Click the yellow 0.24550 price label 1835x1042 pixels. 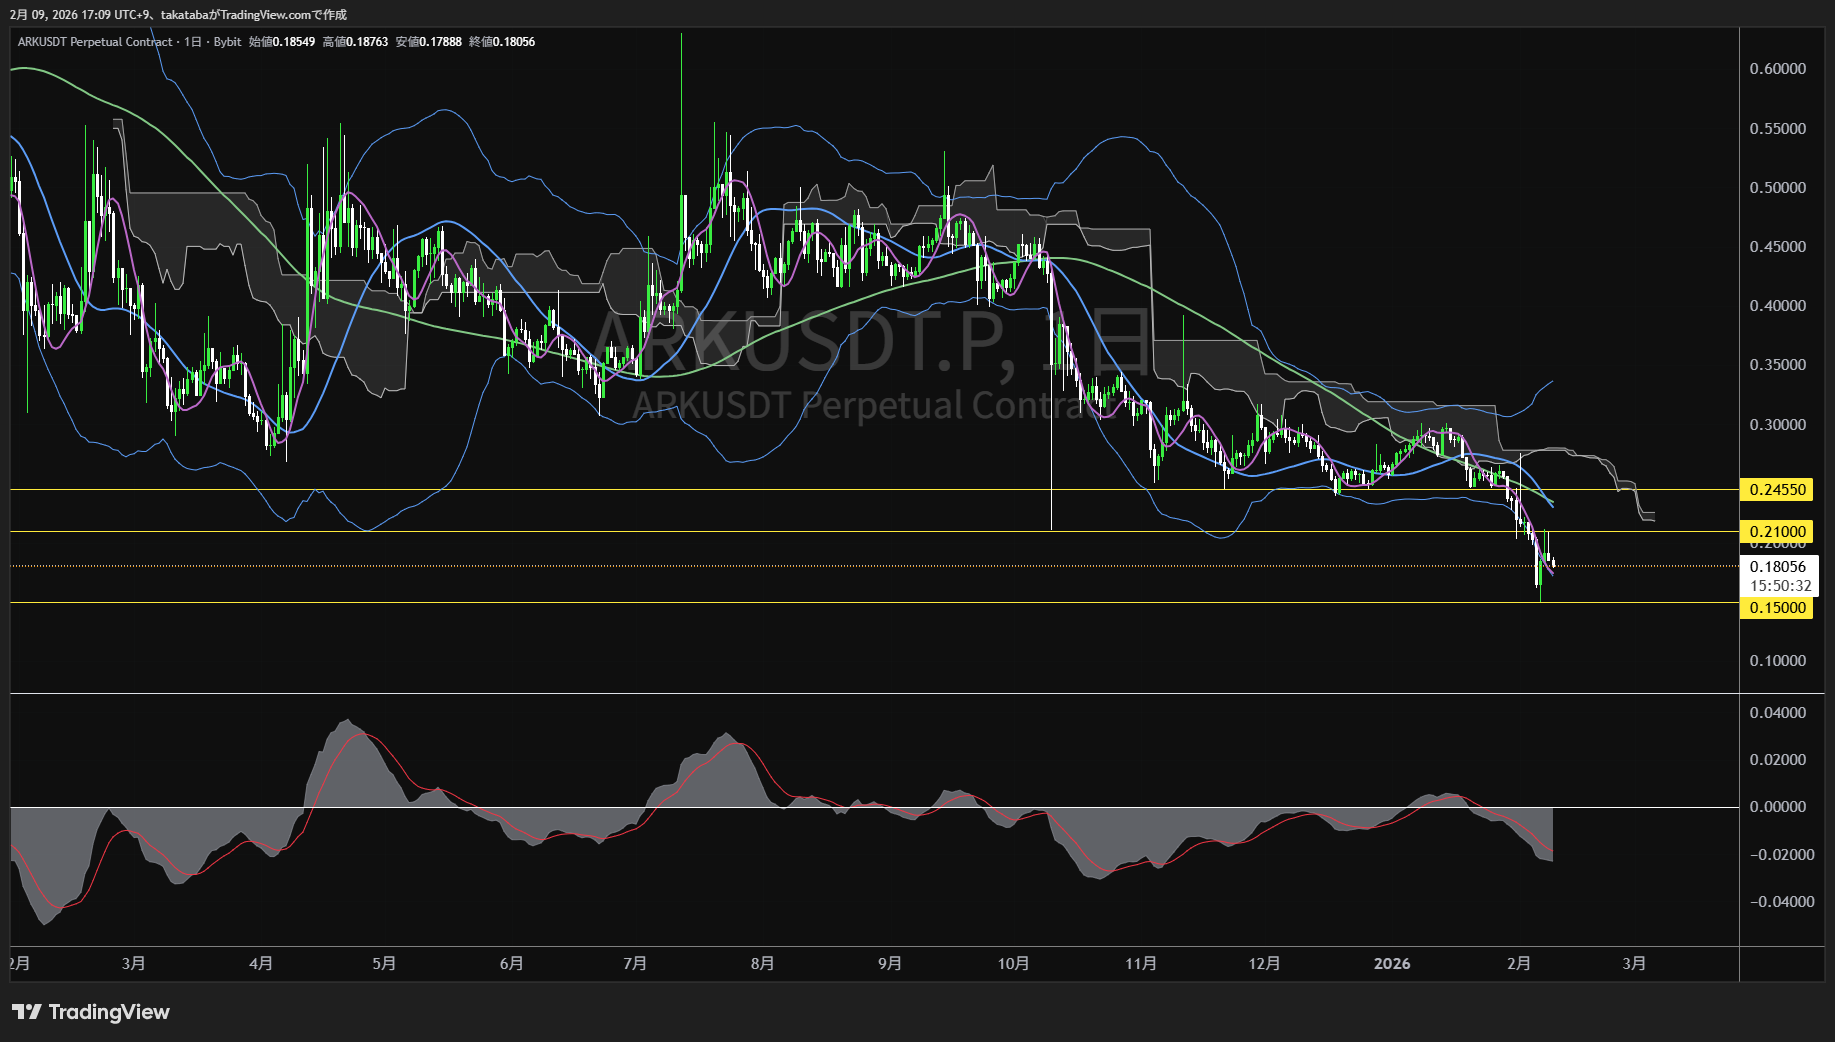click(x=1777, y=490)
